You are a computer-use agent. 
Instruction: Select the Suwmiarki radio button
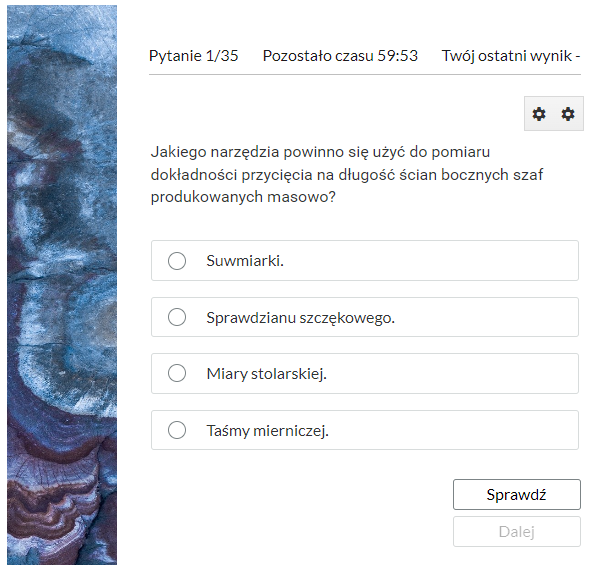pos(177,261)
